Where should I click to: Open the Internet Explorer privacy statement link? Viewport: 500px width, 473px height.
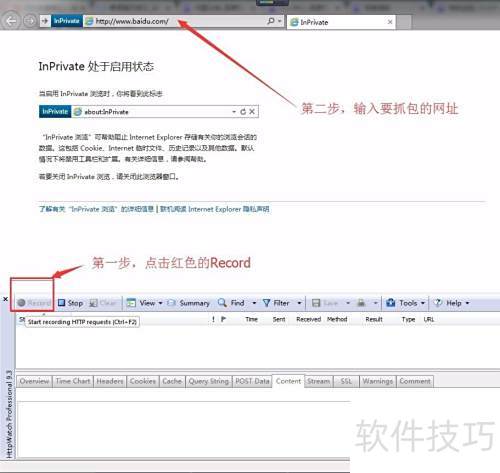[x=215, y=209]
